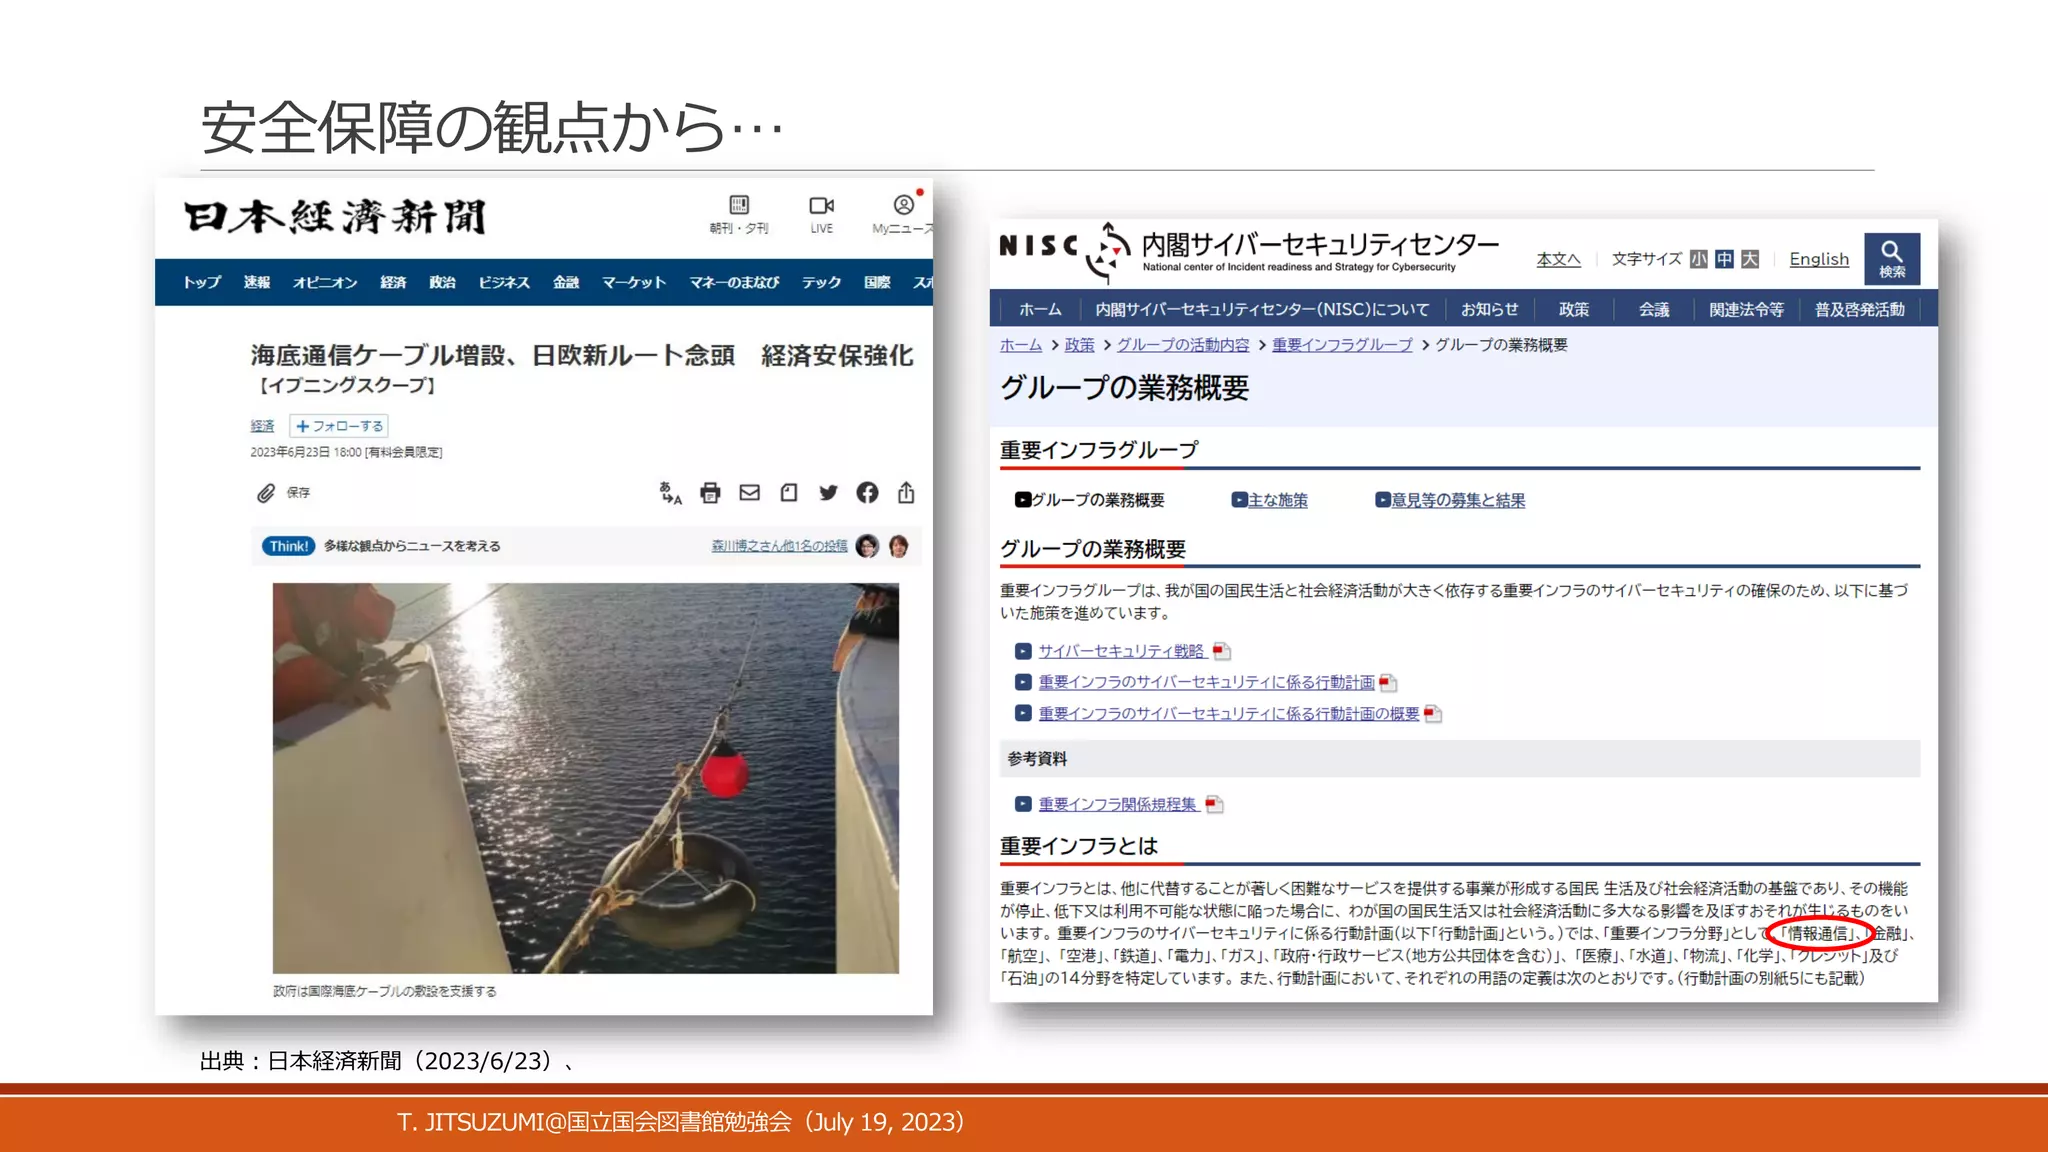Screen dimensions: 2048x1152
Task: Click the Think! badge
Action: tap(289, 546)
